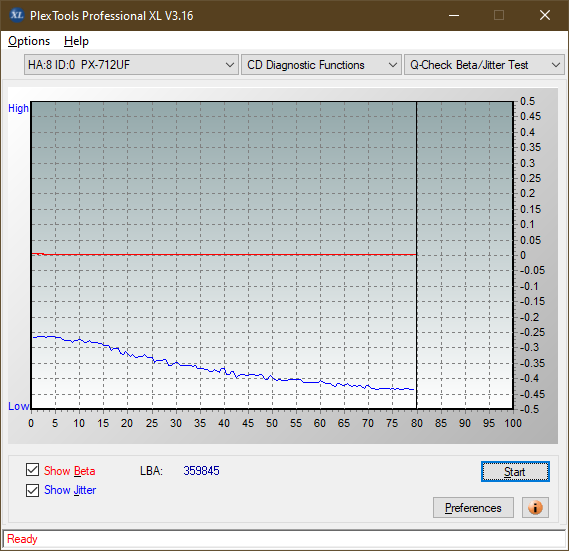569x551 pixels.
Task: Start the Beta/Jitter test
Action: [515, 472]
